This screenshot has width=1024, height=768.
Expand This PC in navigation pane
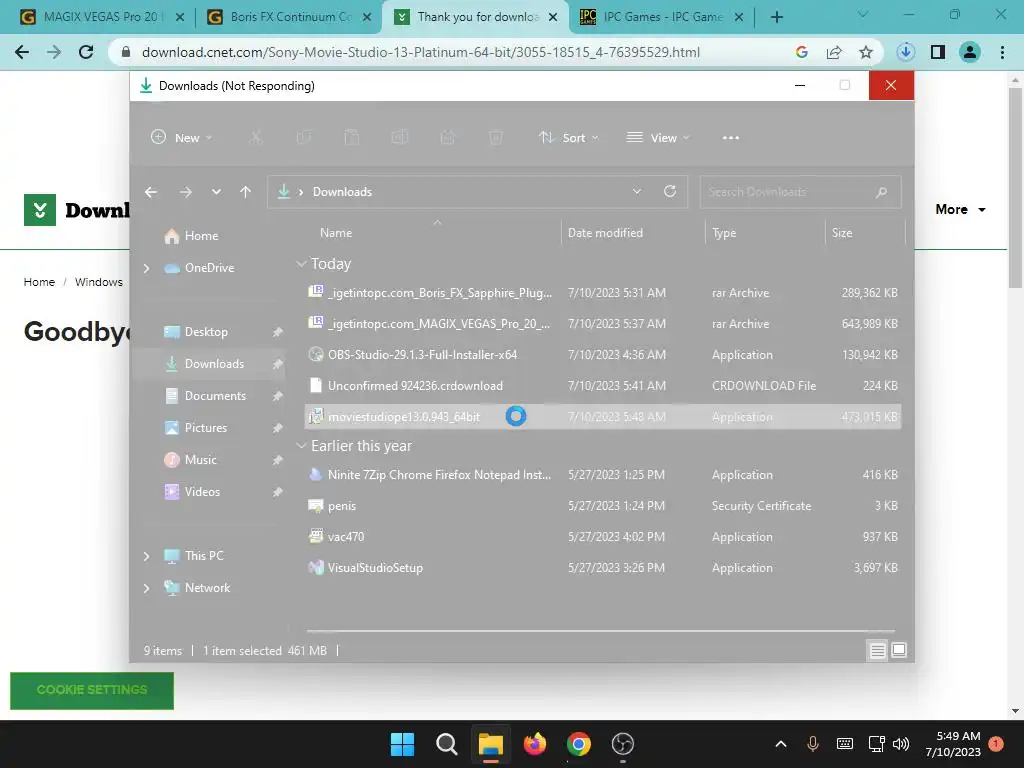click(x=146, y=556)
